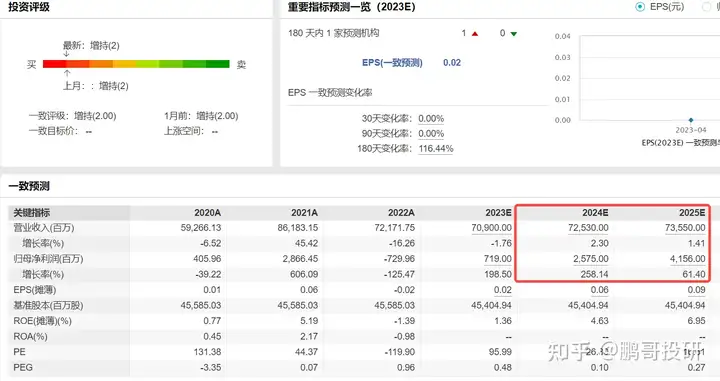Viewport: 720px width, 381px height.
Task: Click the 2023E net profit value 719.00
Action: click(x=498, y=259)
